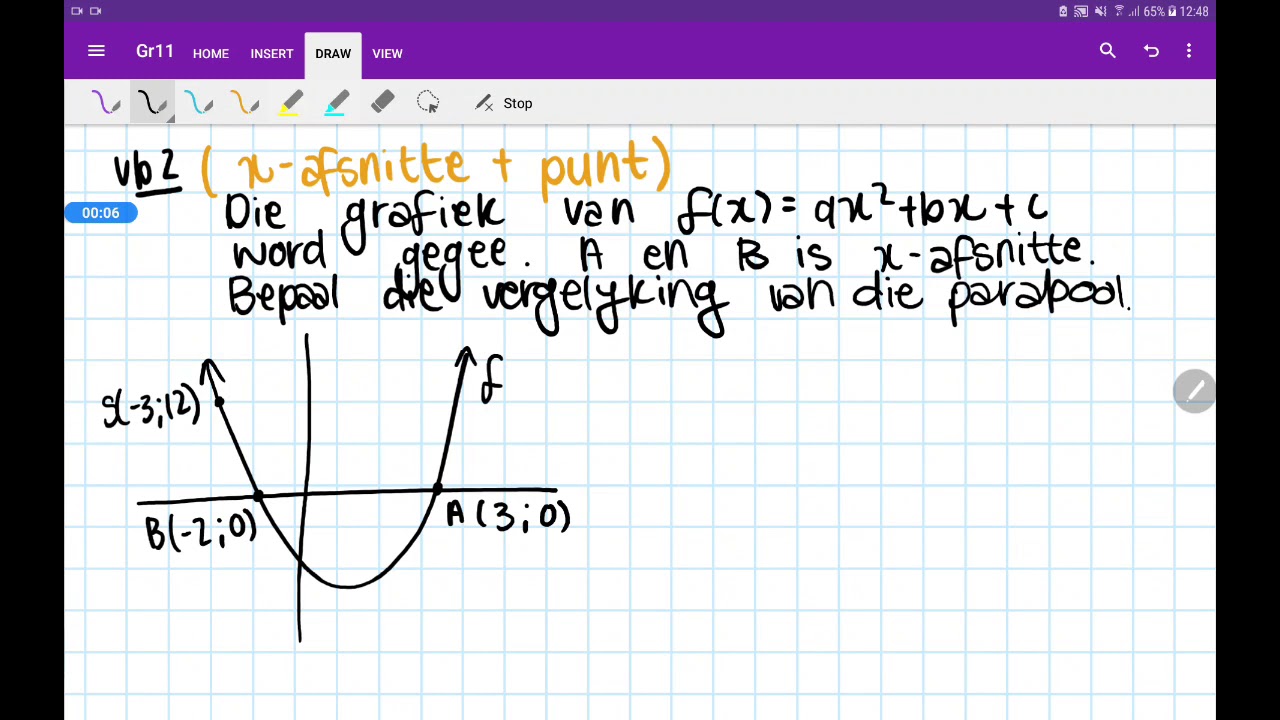Select the orange pen tool

[244, 103]
